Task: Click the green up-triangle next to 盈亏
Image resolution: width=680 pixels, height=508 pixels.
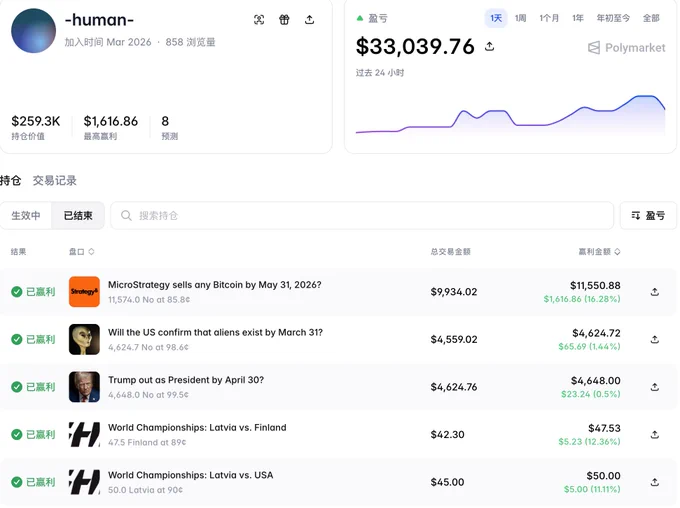Action: (360, 18)
